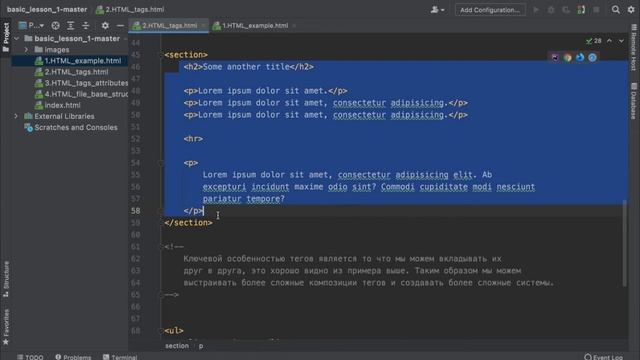Toggle fold marker at line 68 ul tag
The height and width of the screenshot is (360, 640).
coord(160,331)
